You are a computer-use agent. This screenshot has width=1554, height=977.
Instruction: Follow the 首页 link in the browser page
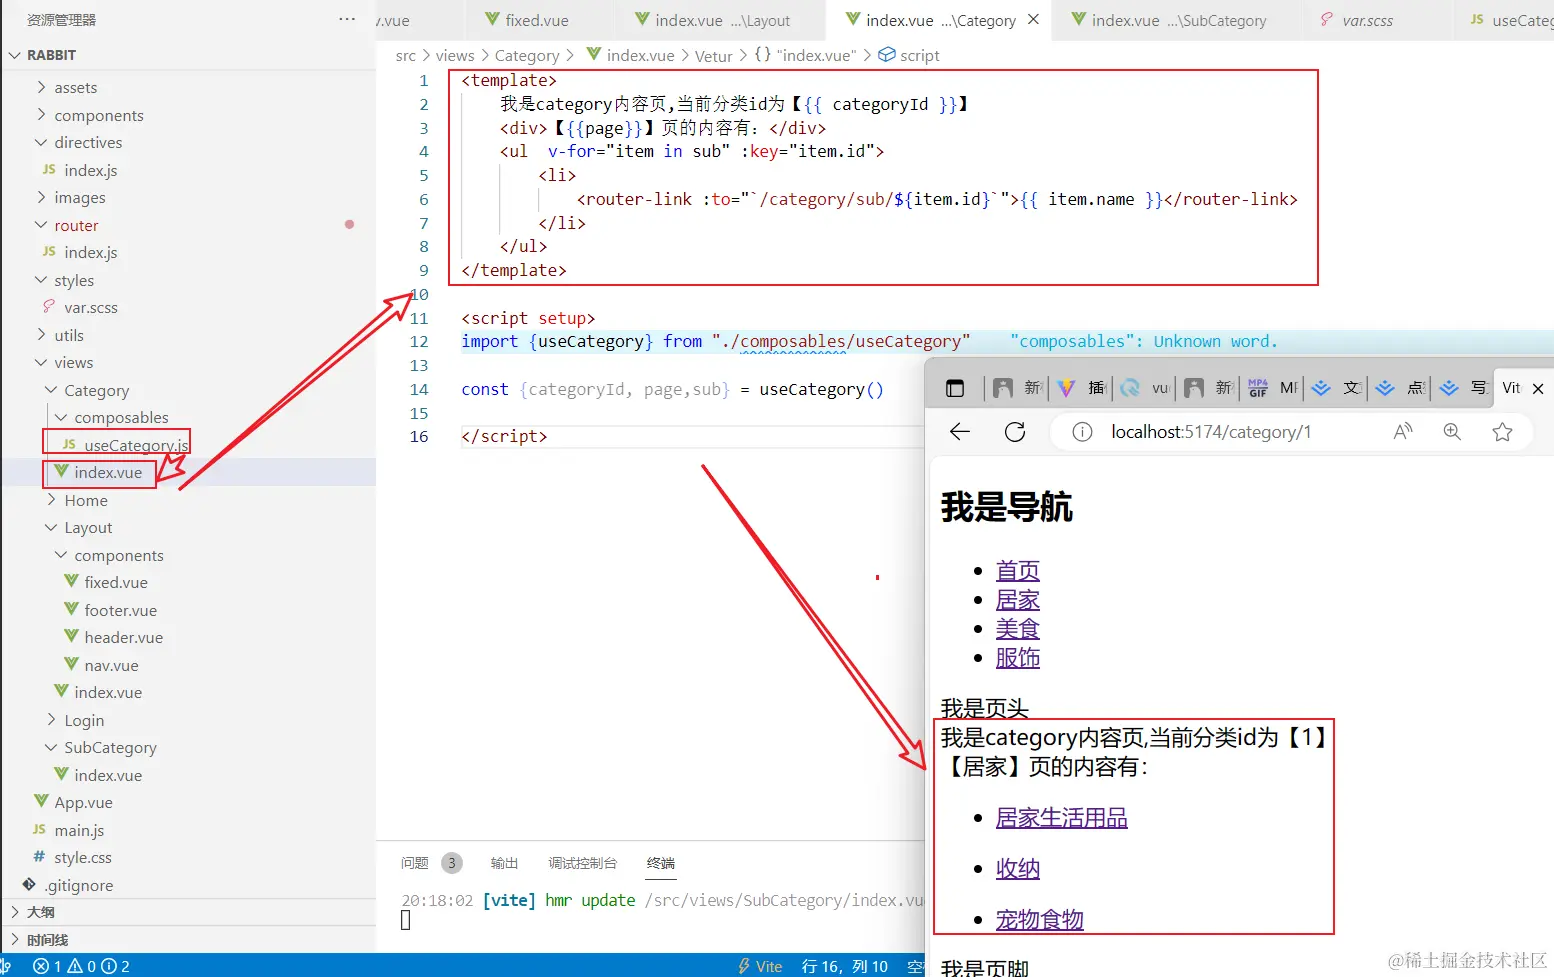pyautogui.click(x=1017, y=571)
